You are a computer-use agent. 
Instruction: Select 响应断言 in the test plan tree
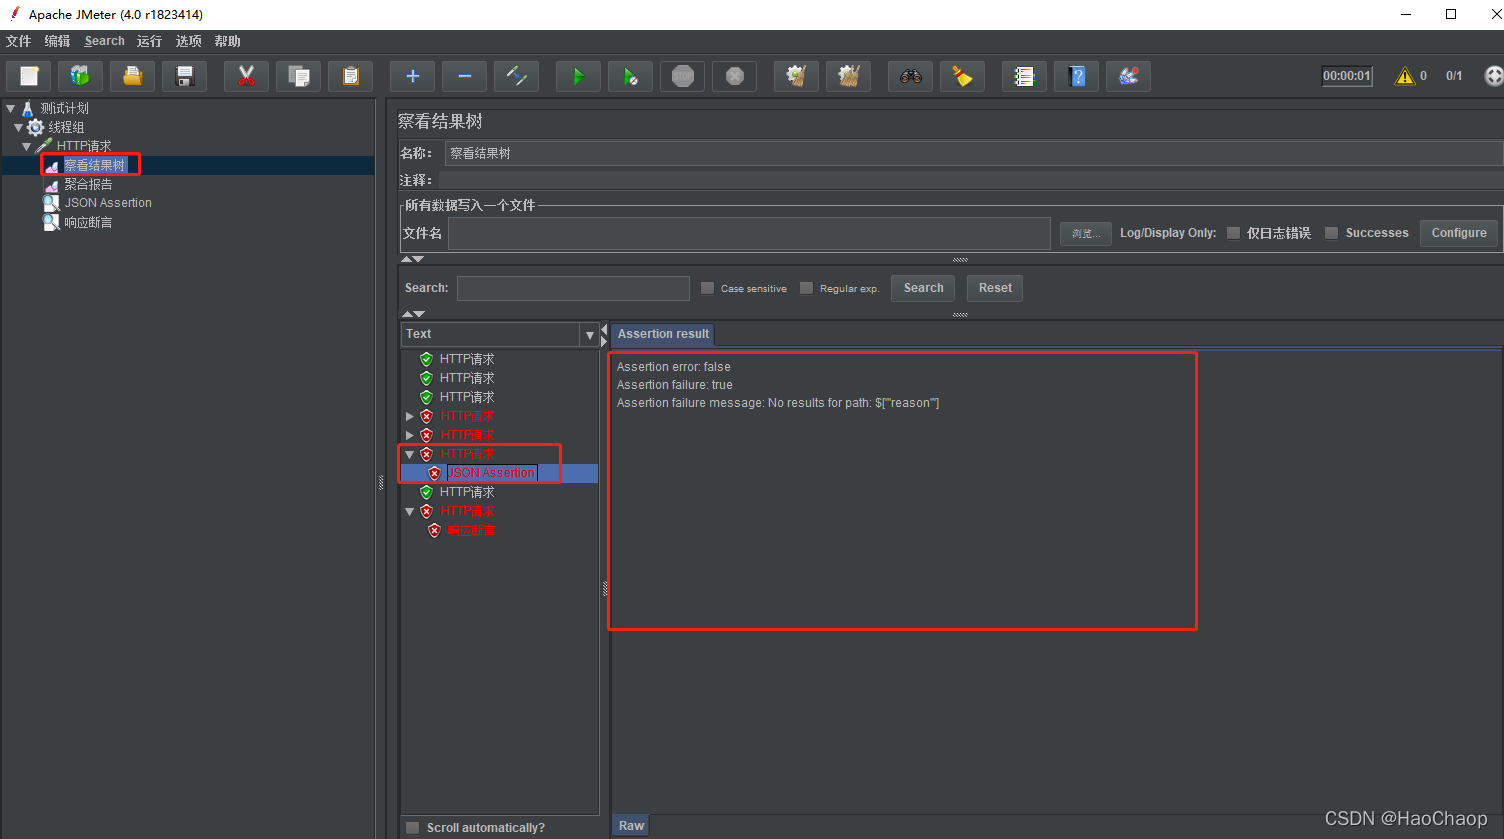tap(88, 222)
